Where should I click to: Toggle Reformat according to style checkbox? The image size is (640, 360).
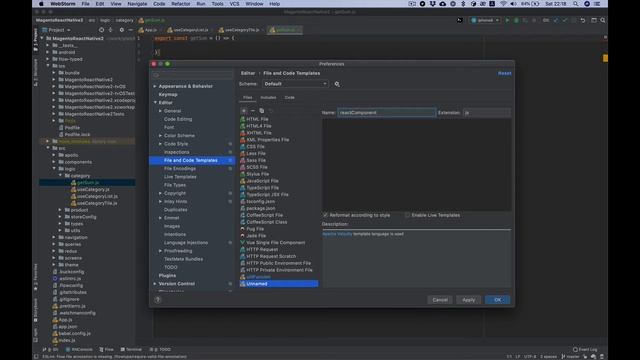pyautogui.click(x=325, y=215)
